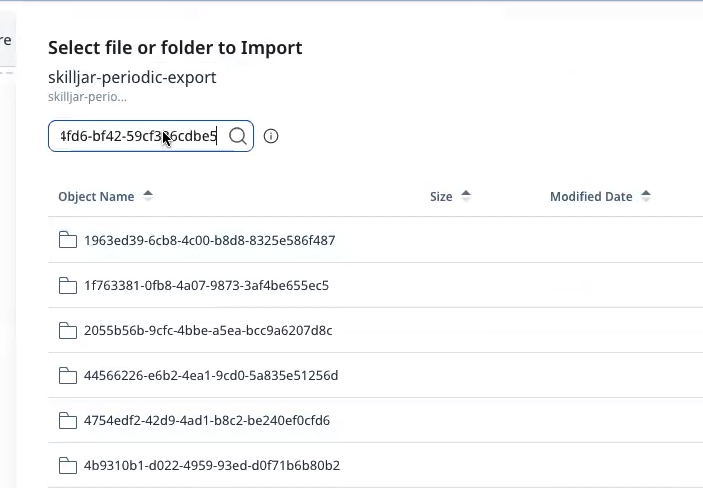Screen dimensions: 703x488
Task: Sort by Size arrow
Action: (466, 196)
